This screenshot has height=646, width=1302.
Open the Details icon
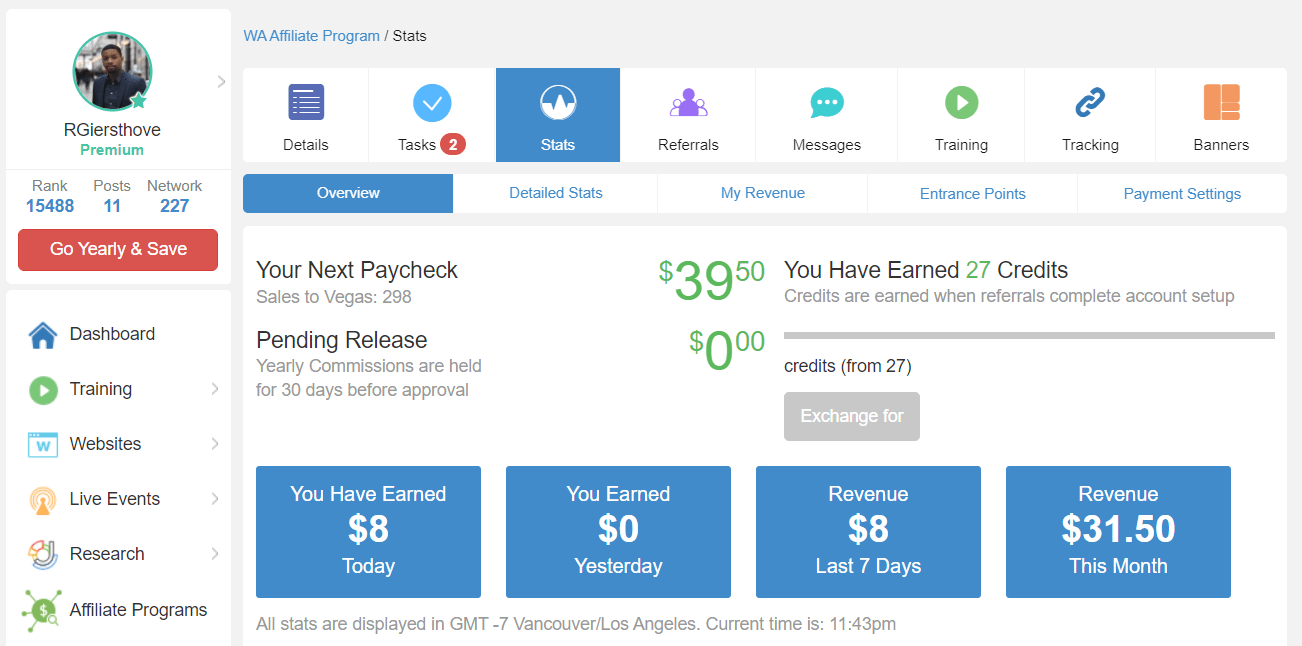tap(306, 102)
